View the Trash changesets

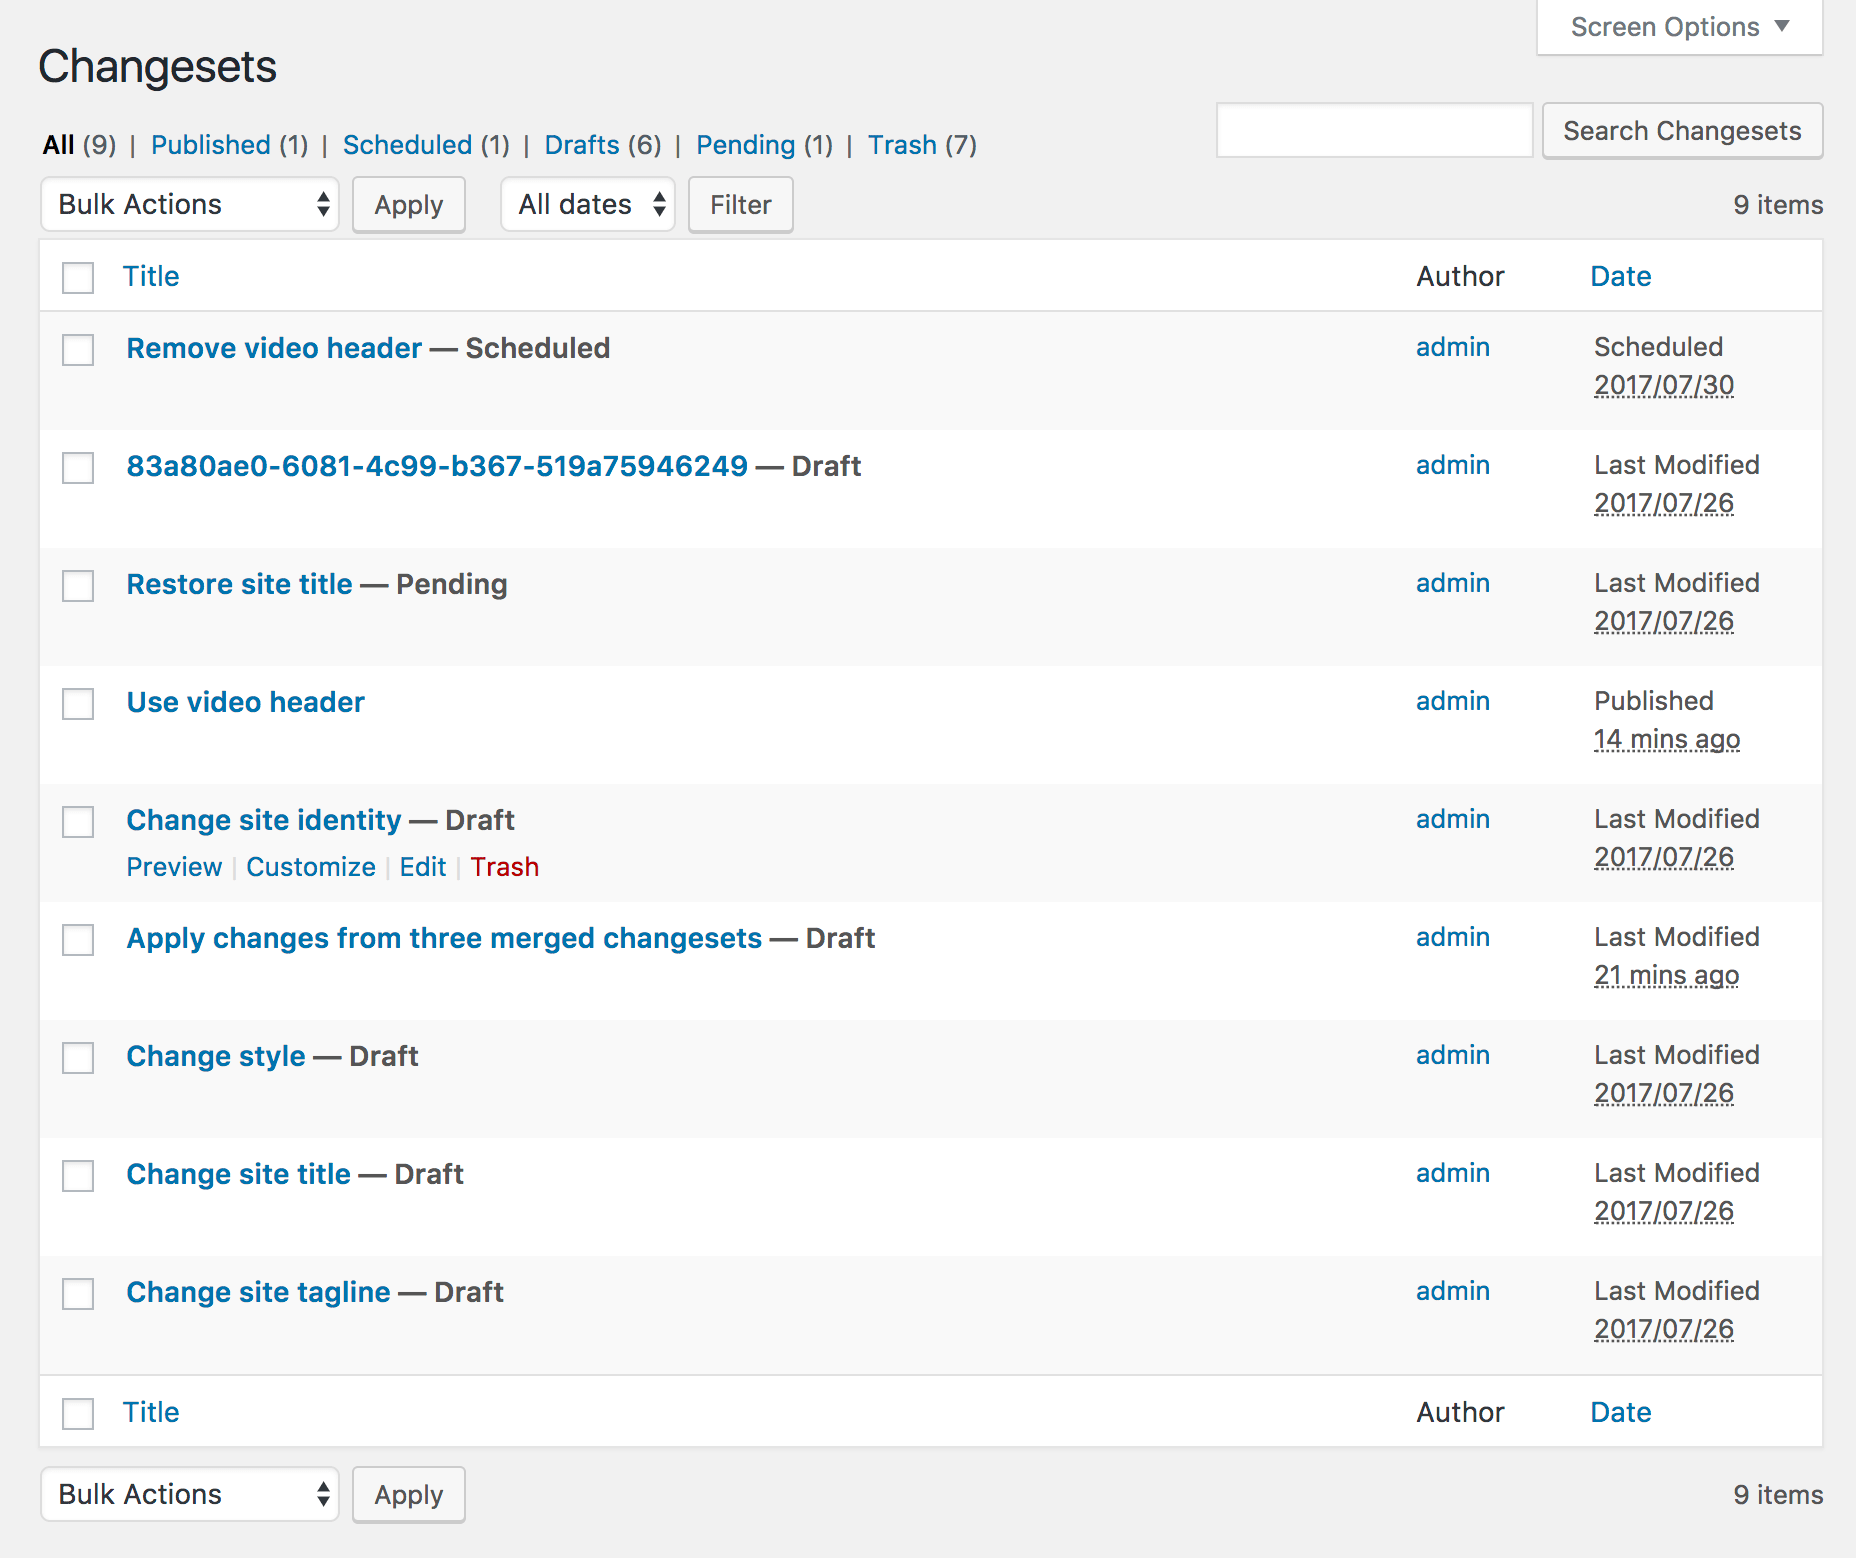(902, 145)
